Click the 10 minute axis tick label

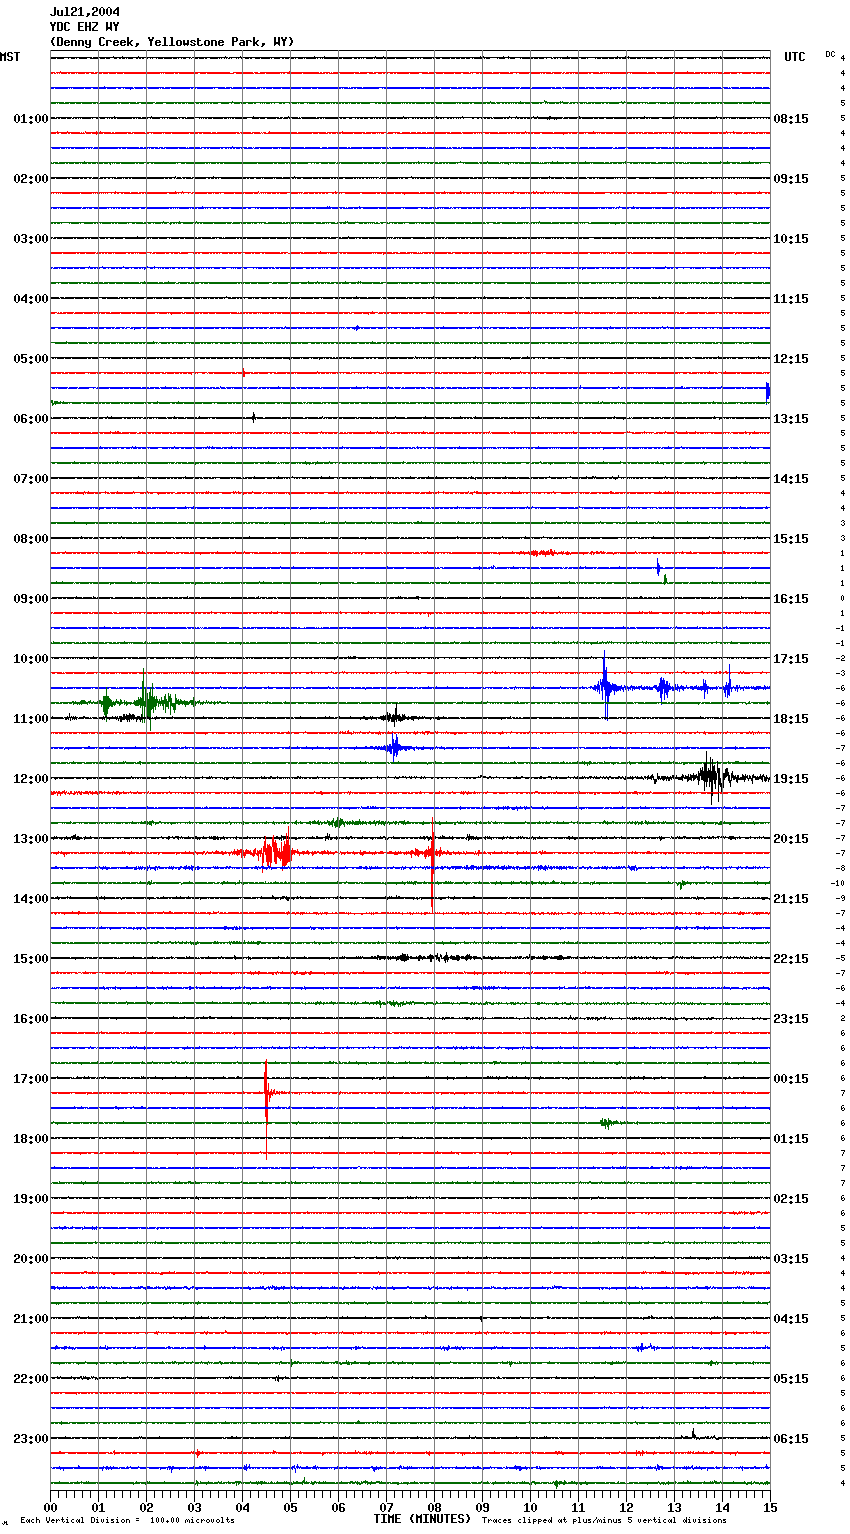click(530, 1507)
